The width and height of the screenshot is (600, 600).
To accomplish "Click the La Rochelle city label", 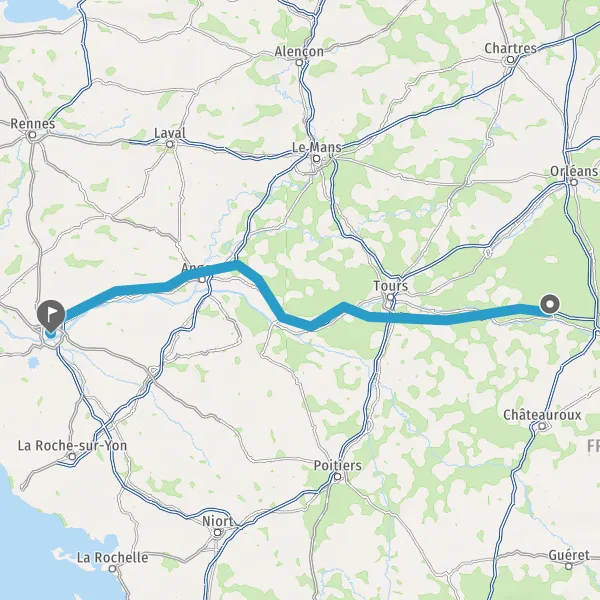I will (x=112, y=558).
